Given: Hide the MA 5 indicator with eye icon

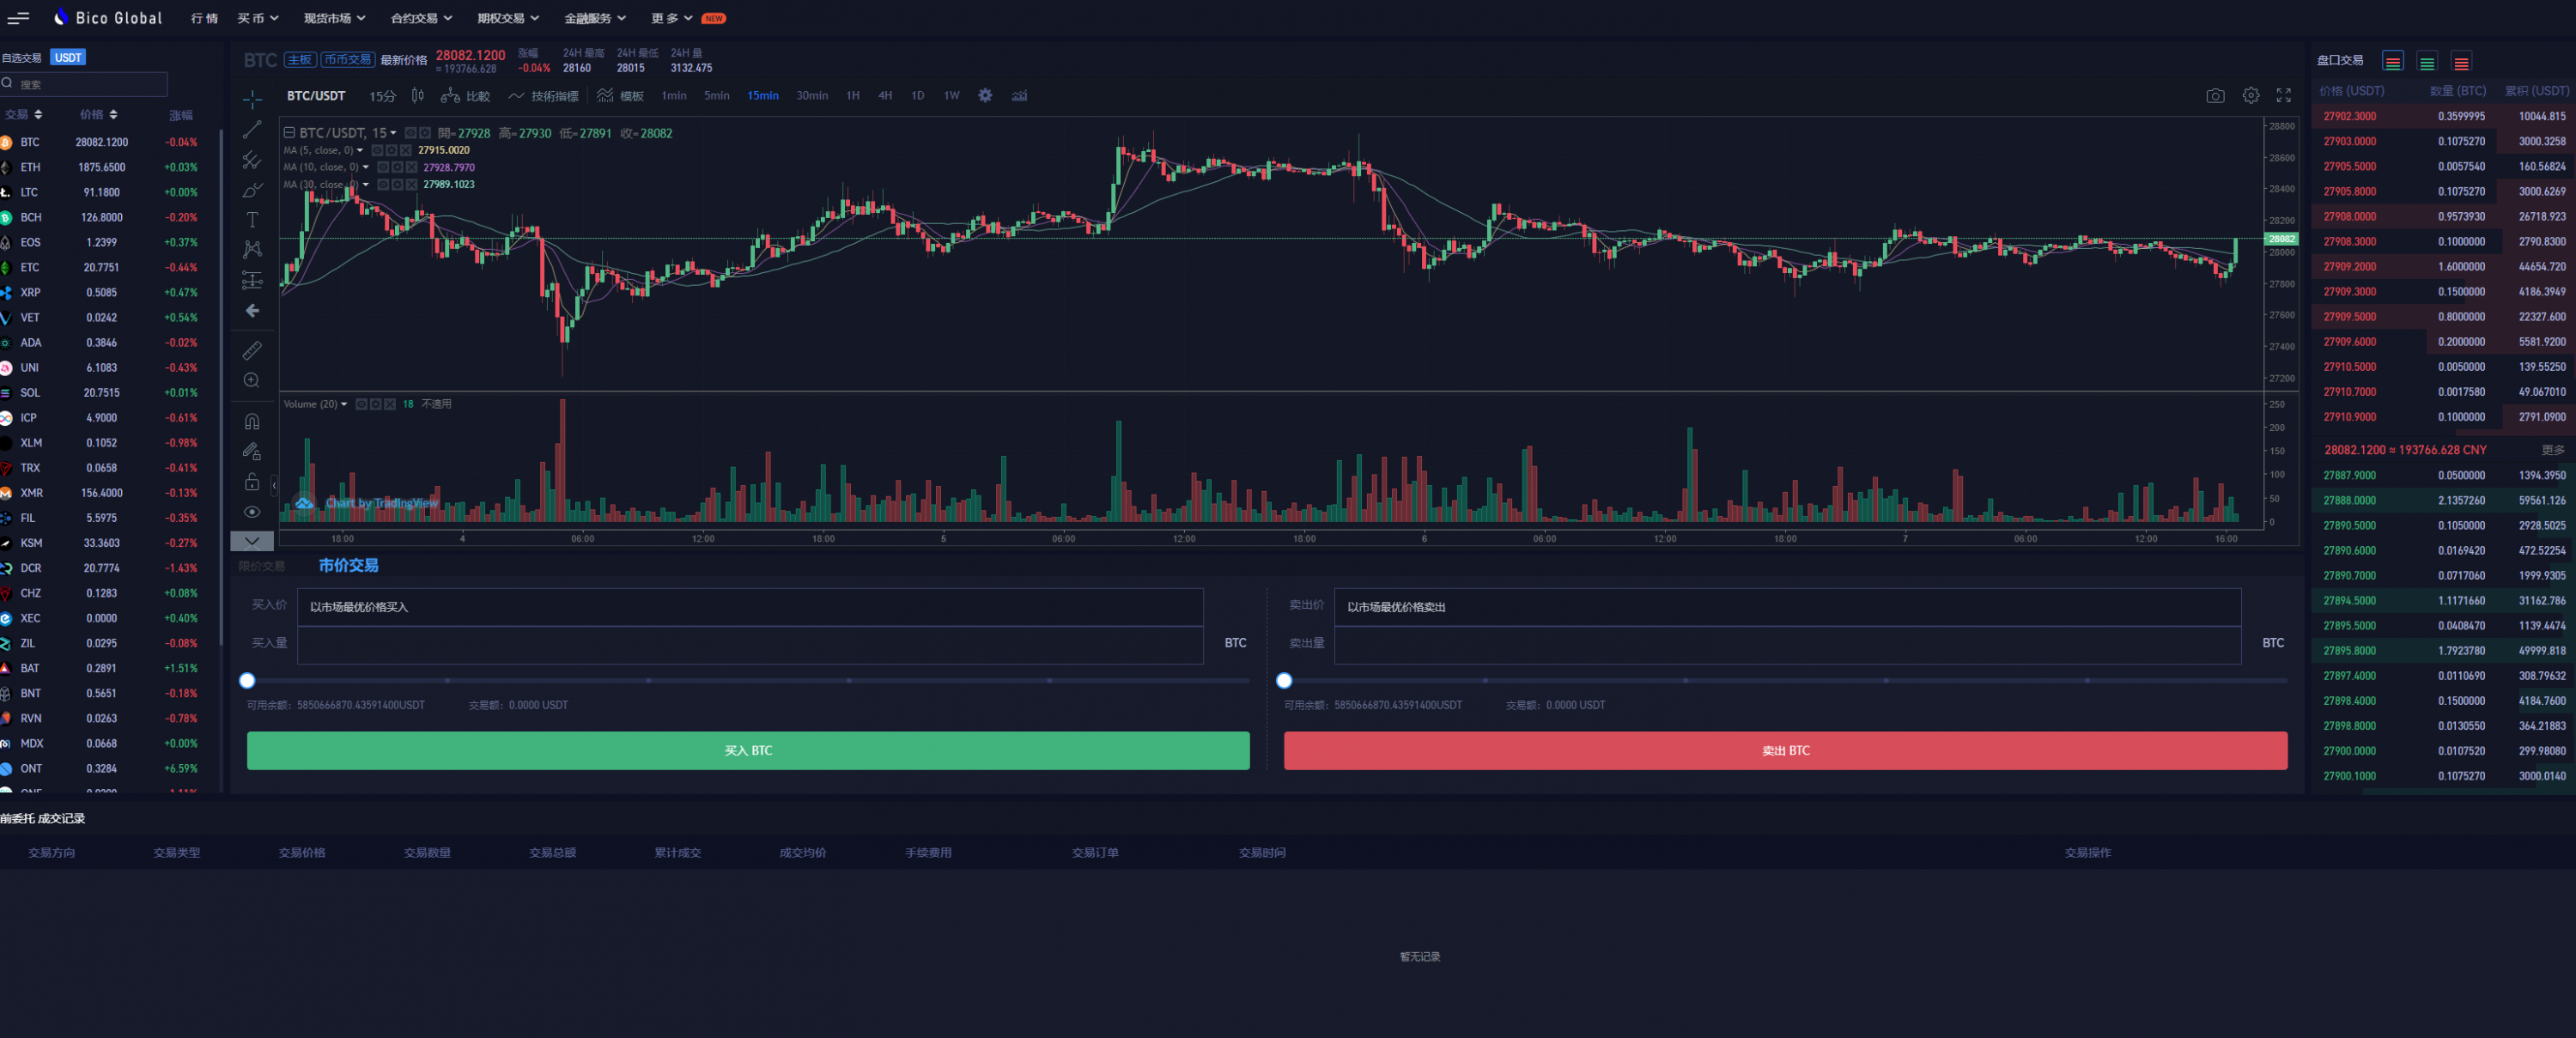Looking at the screenshot, I should (x=378, y=151).
